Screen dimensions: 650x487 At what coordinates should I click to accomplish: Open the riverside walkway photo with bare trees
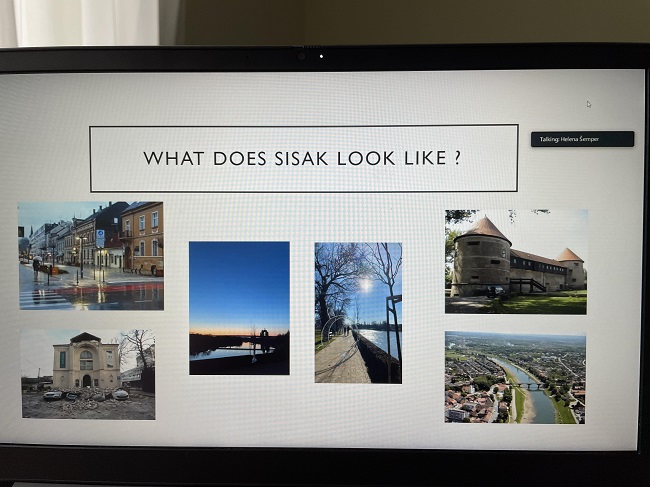[x=358, y=312]
